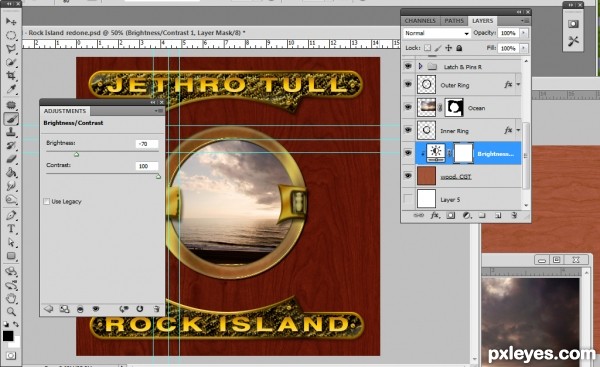Hide the Brightness/Contrast adjustment layer

pyautogui.click(x=408, y=153)
